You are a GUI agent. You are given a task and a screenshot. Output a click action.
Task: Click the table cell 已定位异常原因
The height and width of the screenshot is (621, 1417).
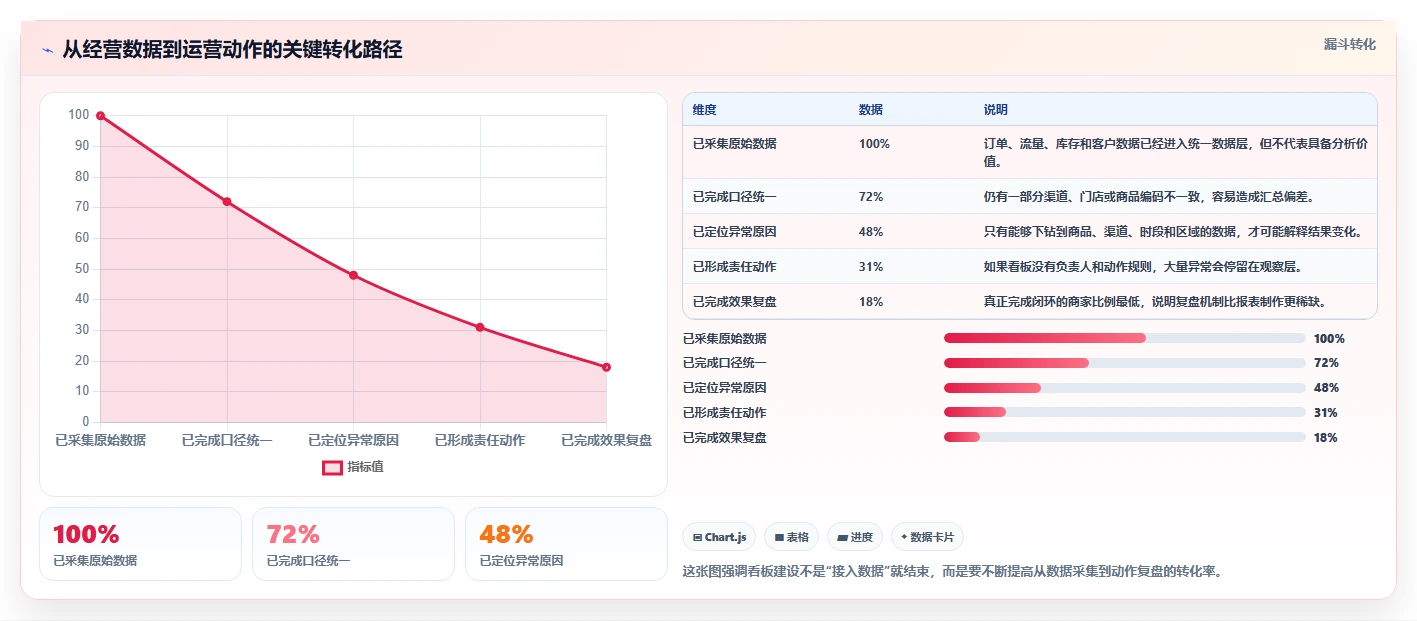[x=735, y=232]
